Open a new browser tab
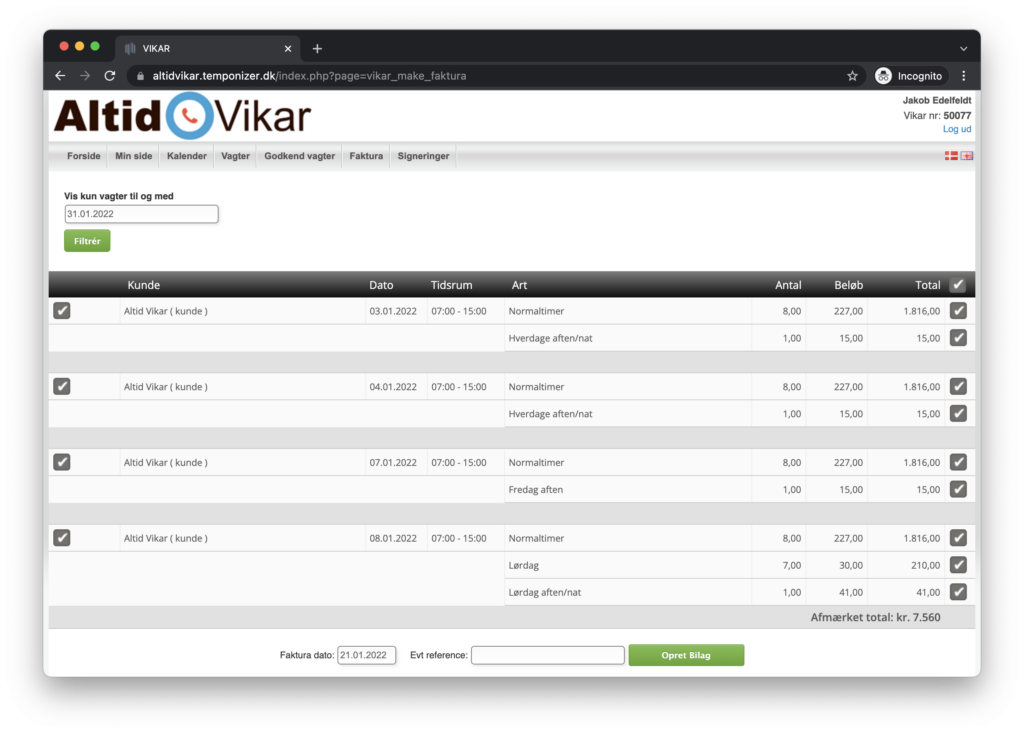1024x734 pixels. pos(317,48)
